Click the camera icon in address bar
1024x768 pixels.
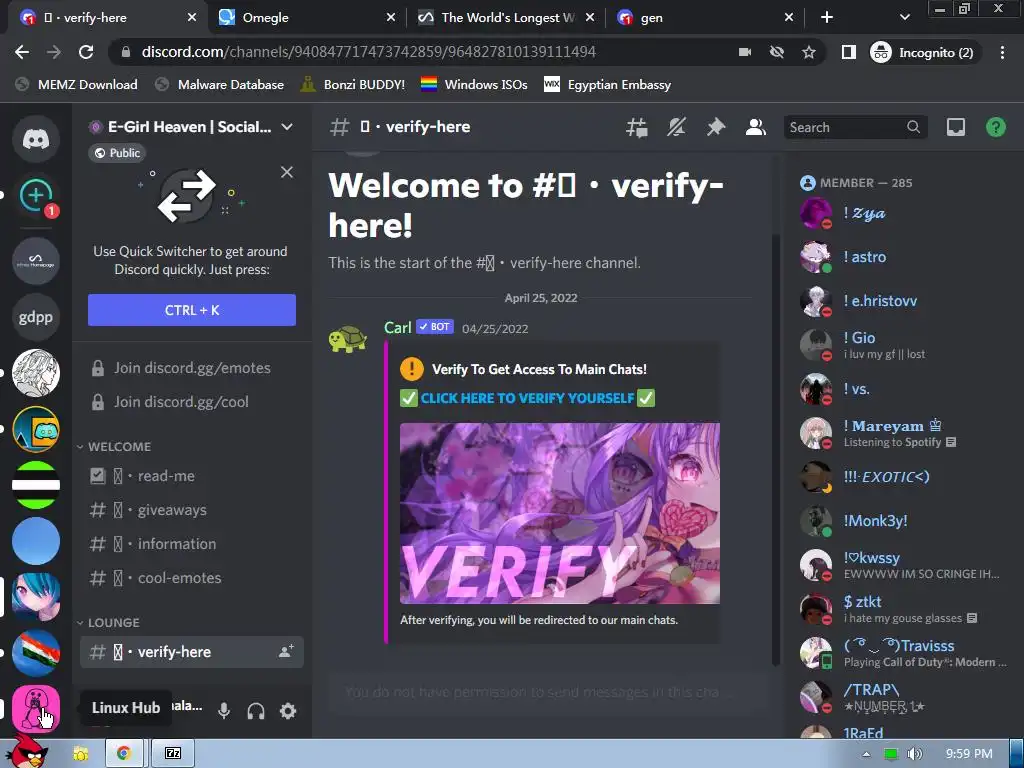(x=744, y=52)
